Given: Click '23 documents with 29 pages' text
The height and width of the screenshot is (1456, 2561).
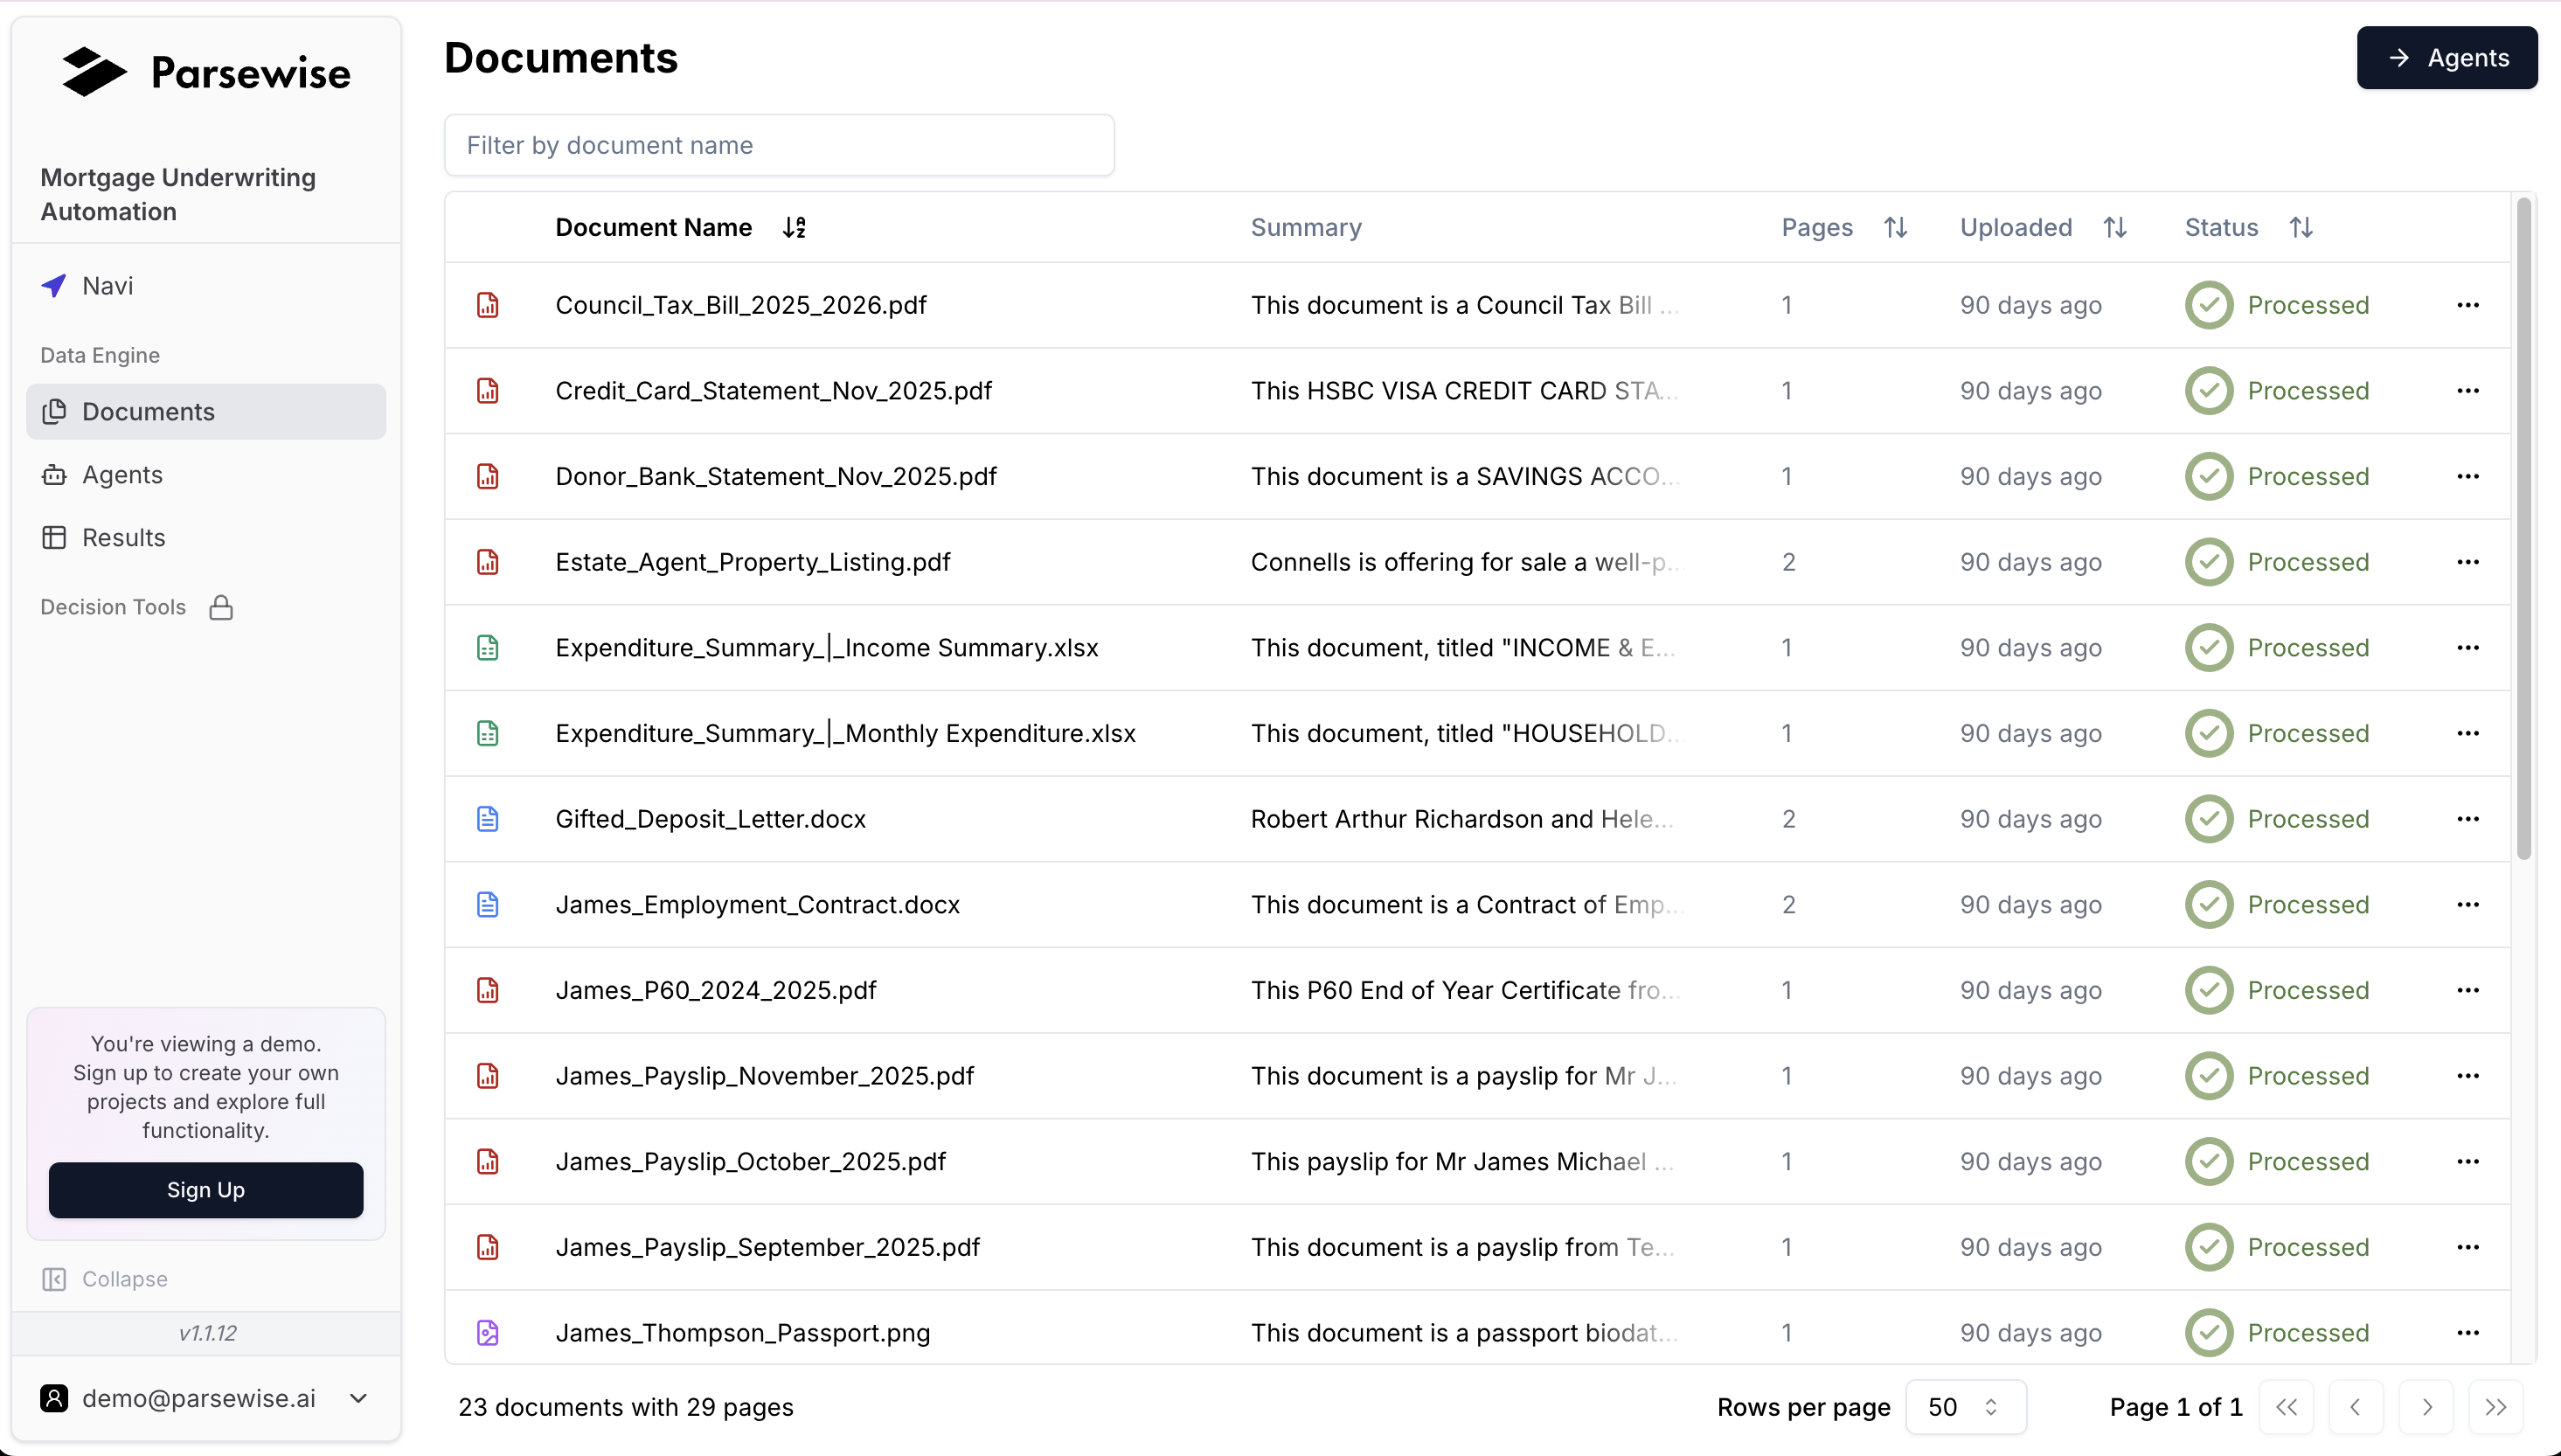Looking at the screenshot, I should coord(625,1407).
